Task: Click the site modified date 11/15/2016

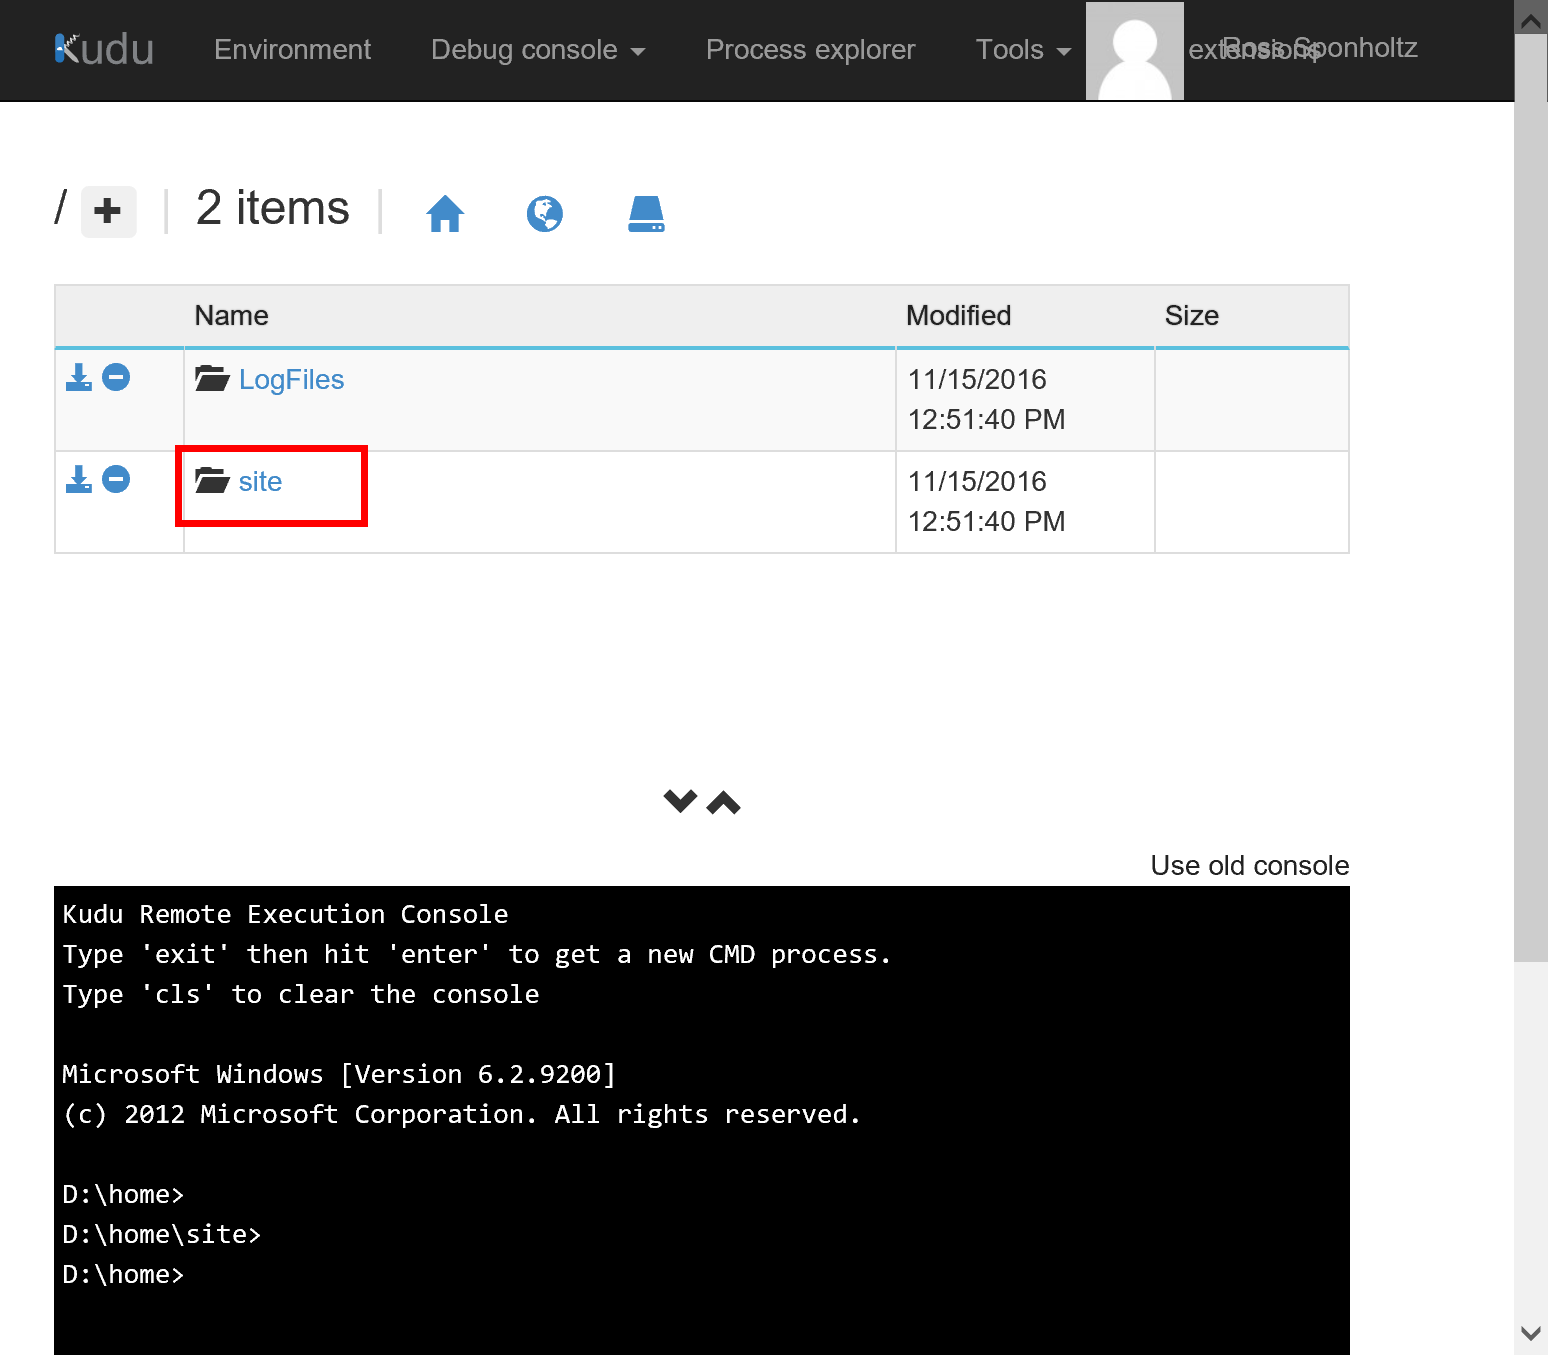Action: click(977, 482)
